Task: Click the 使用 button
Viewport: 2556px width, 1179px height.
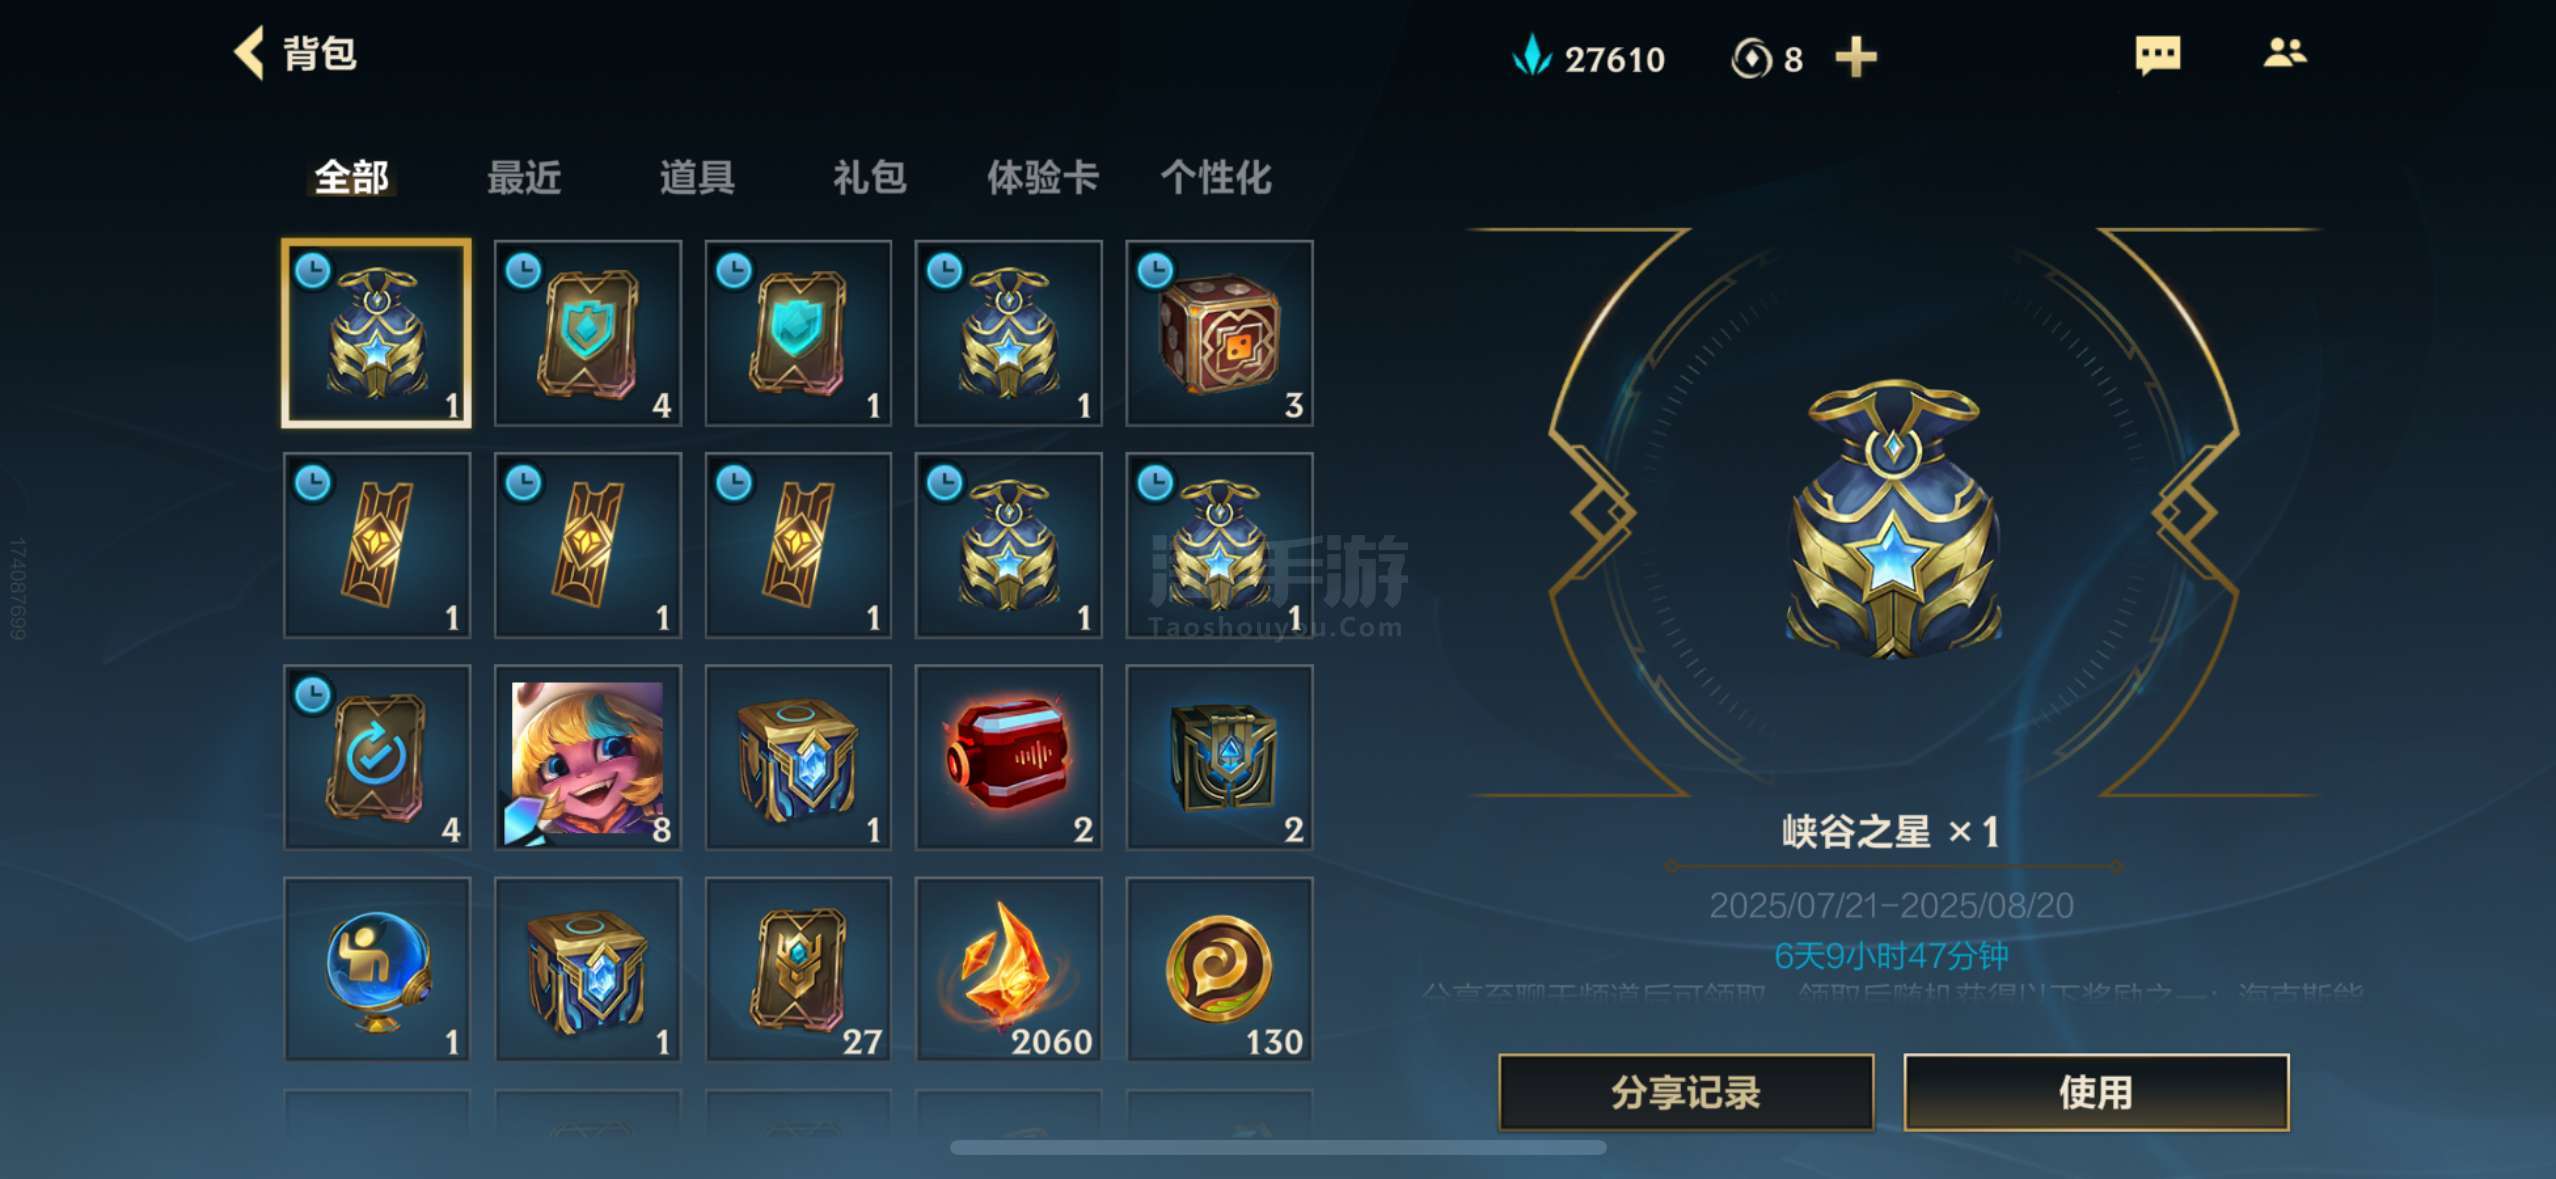Action: tap(2096, 1092)
